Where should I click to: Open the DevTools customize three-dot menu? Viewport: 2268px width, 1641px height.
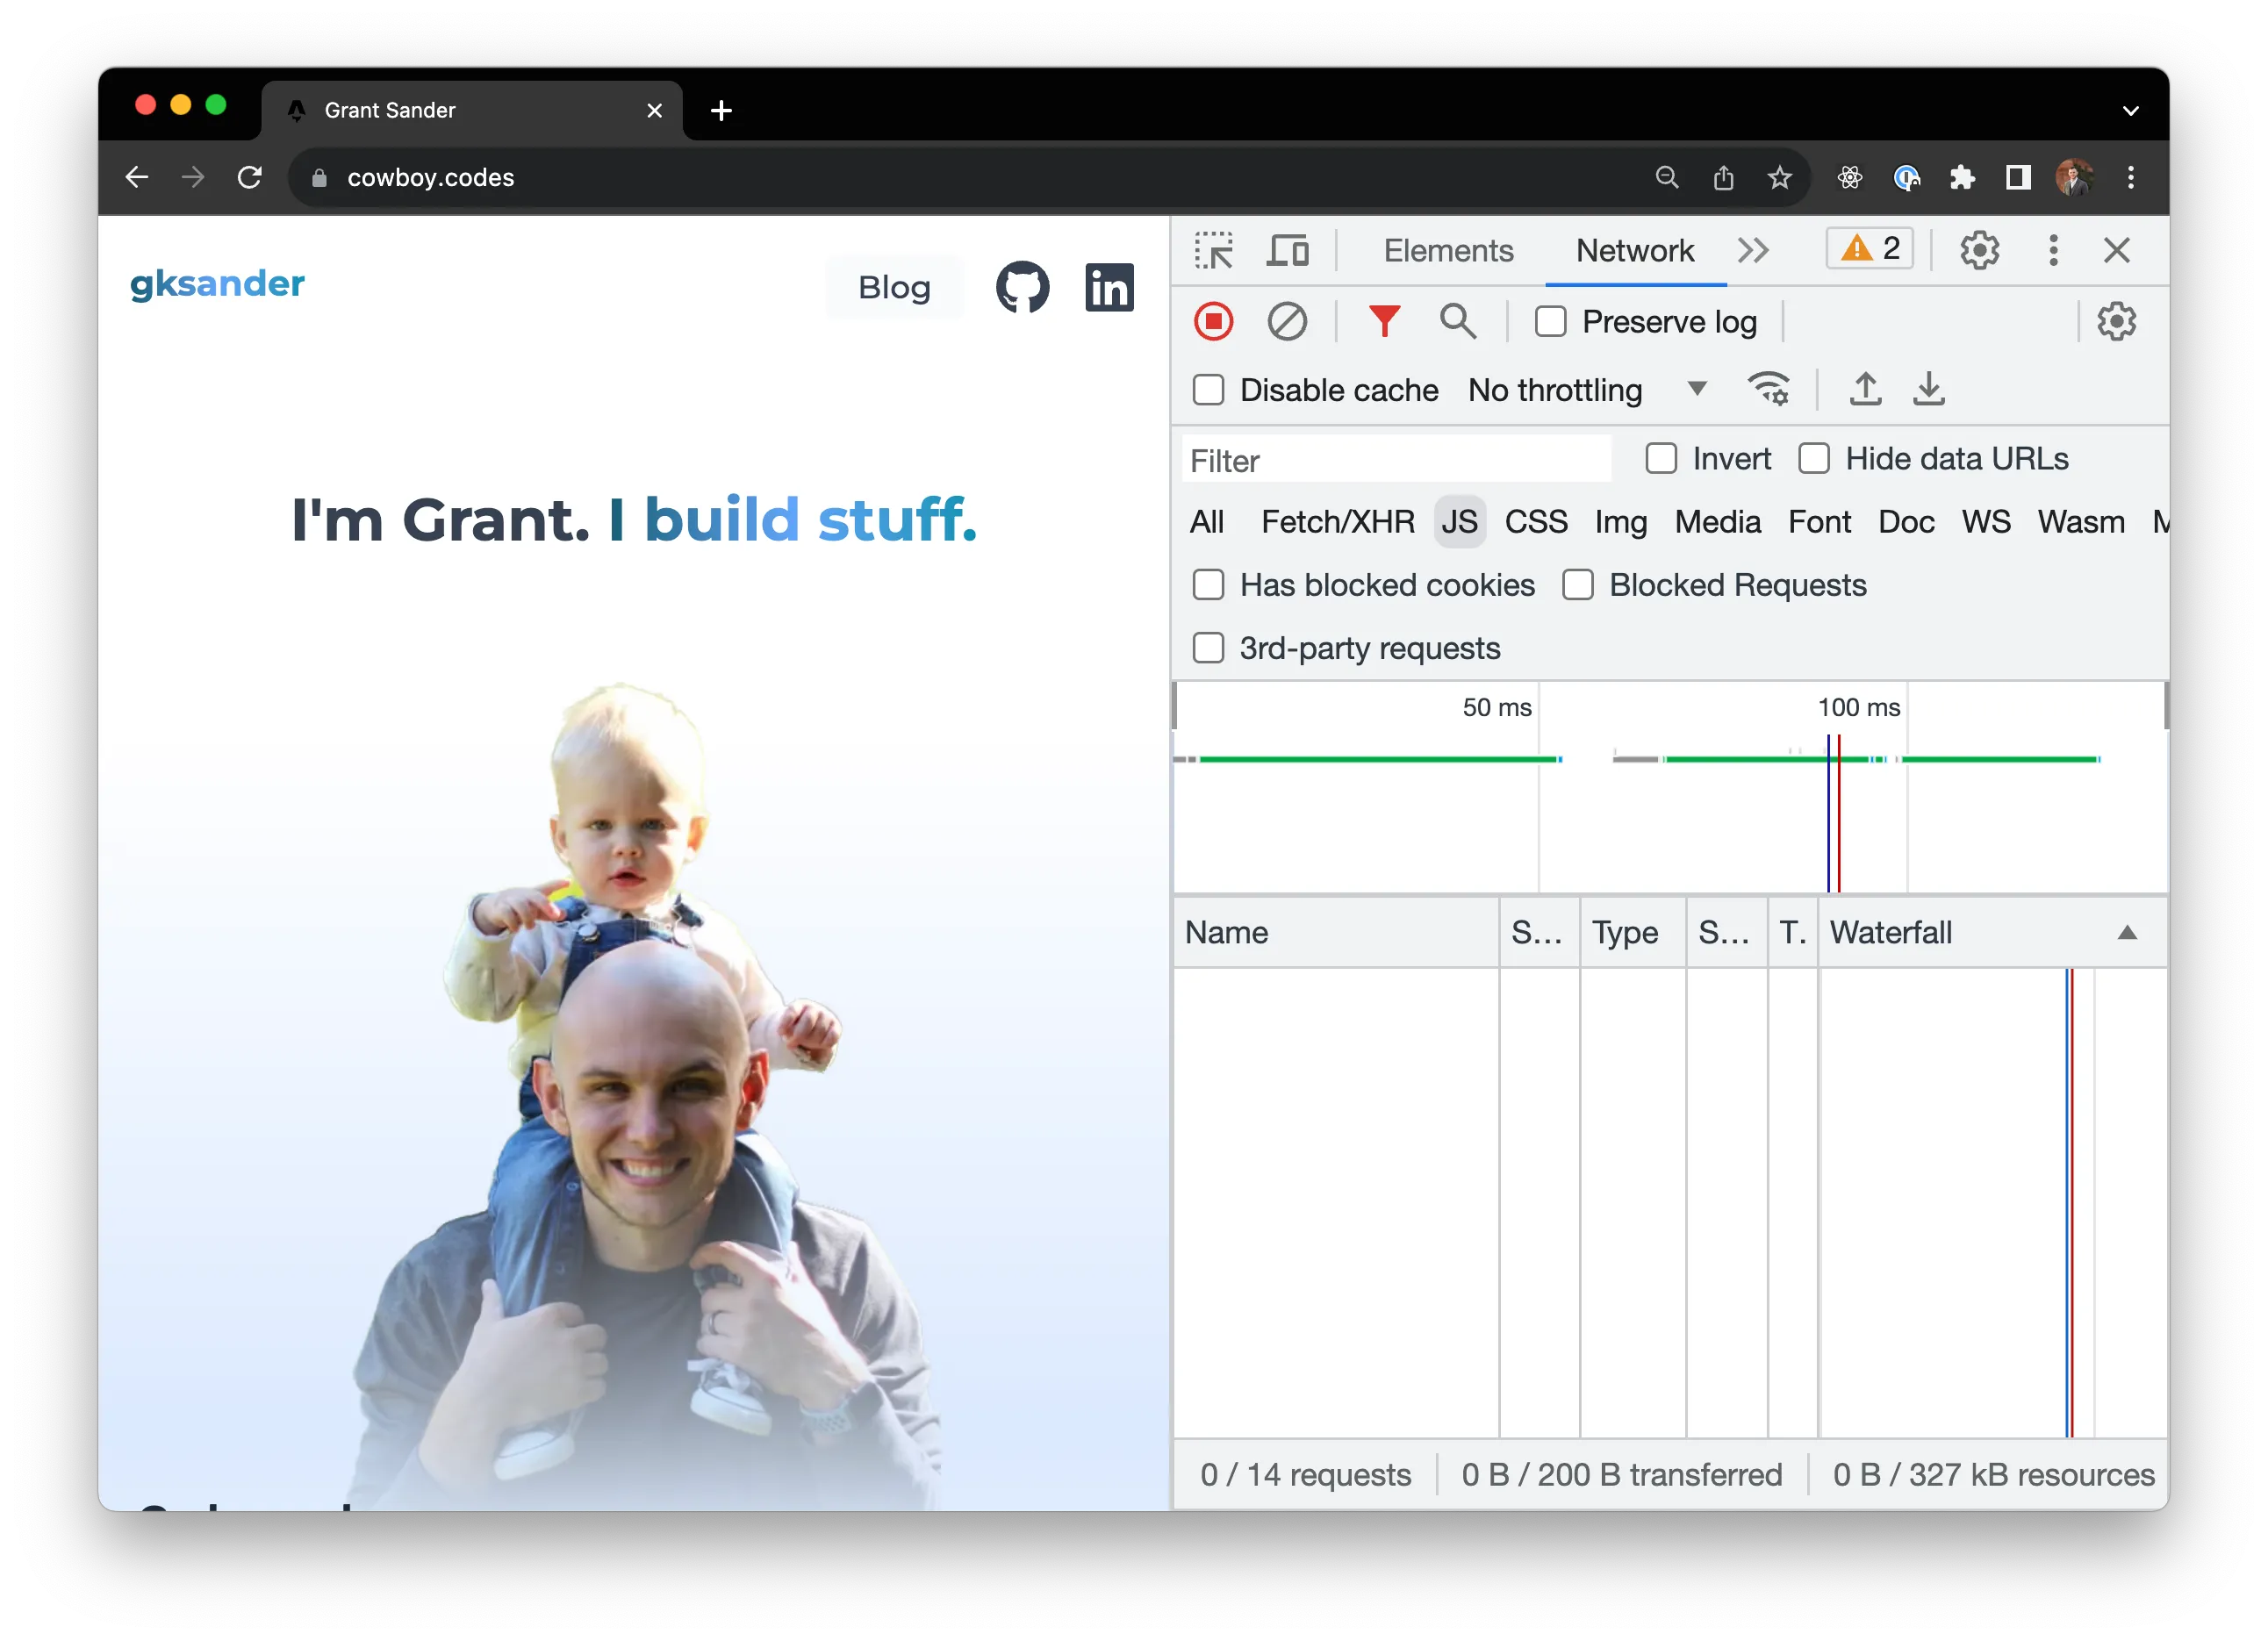pos(2053,250)
